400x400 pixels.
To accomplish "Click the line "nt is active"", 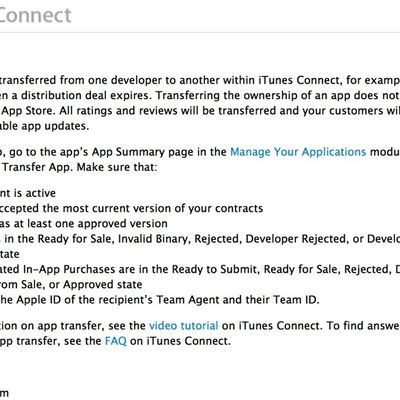I will (x=28, y=193).
